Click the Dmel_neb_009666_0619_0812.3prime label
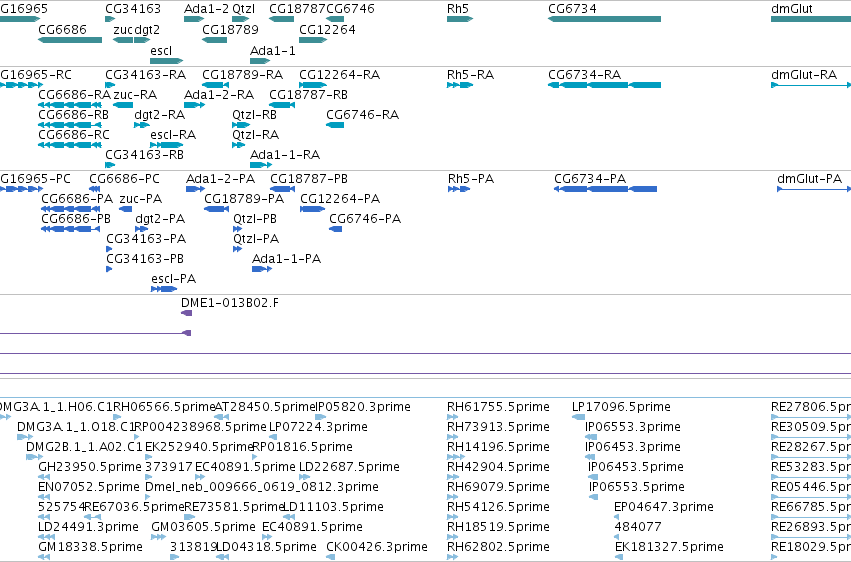 [x=262, y=487]
